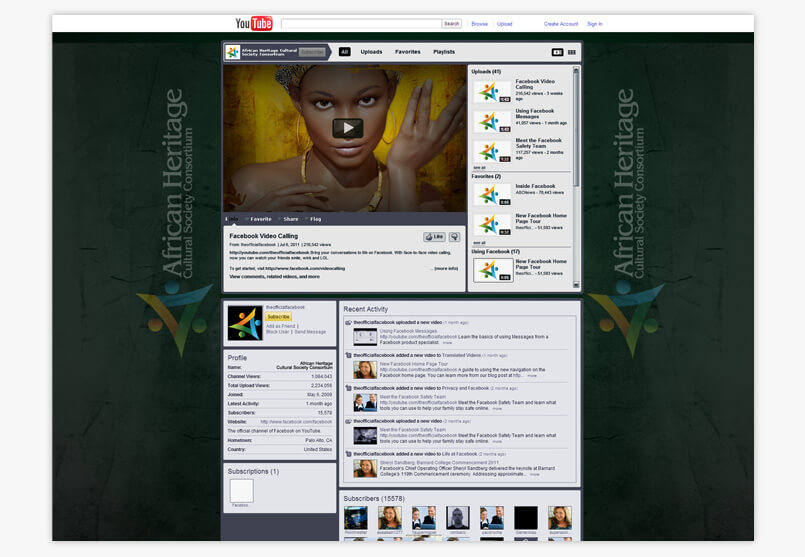The height and width of the screenshot is (557, 805).
Task: Open Meet the Facebook Safety Team thumbnail in Uploads
Action: click(x=492, y=151)
